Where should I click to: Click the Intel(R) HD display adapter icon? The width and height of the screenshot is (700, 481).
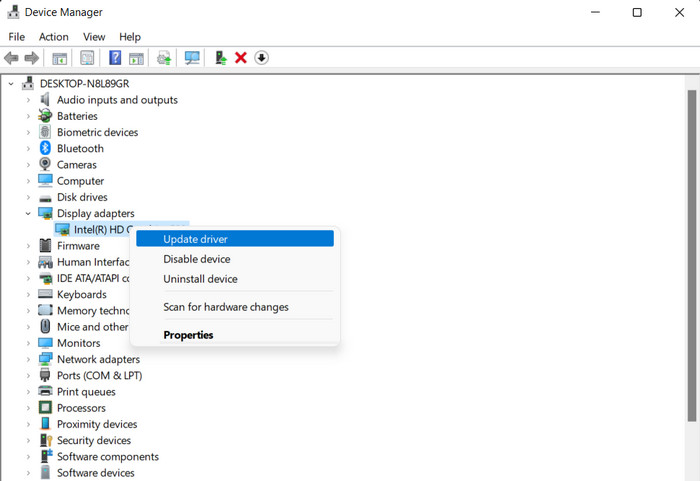tap(62, 230)
